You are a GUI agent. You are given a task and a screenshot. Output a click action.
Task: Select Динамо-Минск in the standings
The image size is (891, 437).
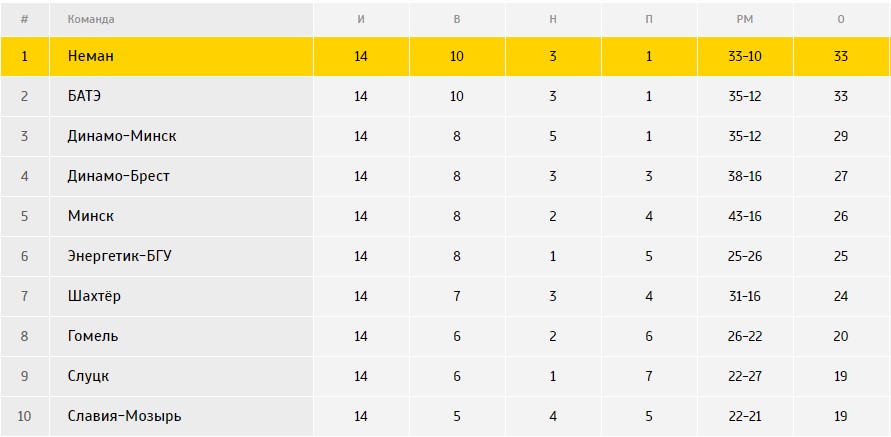(x=122, y=136)
